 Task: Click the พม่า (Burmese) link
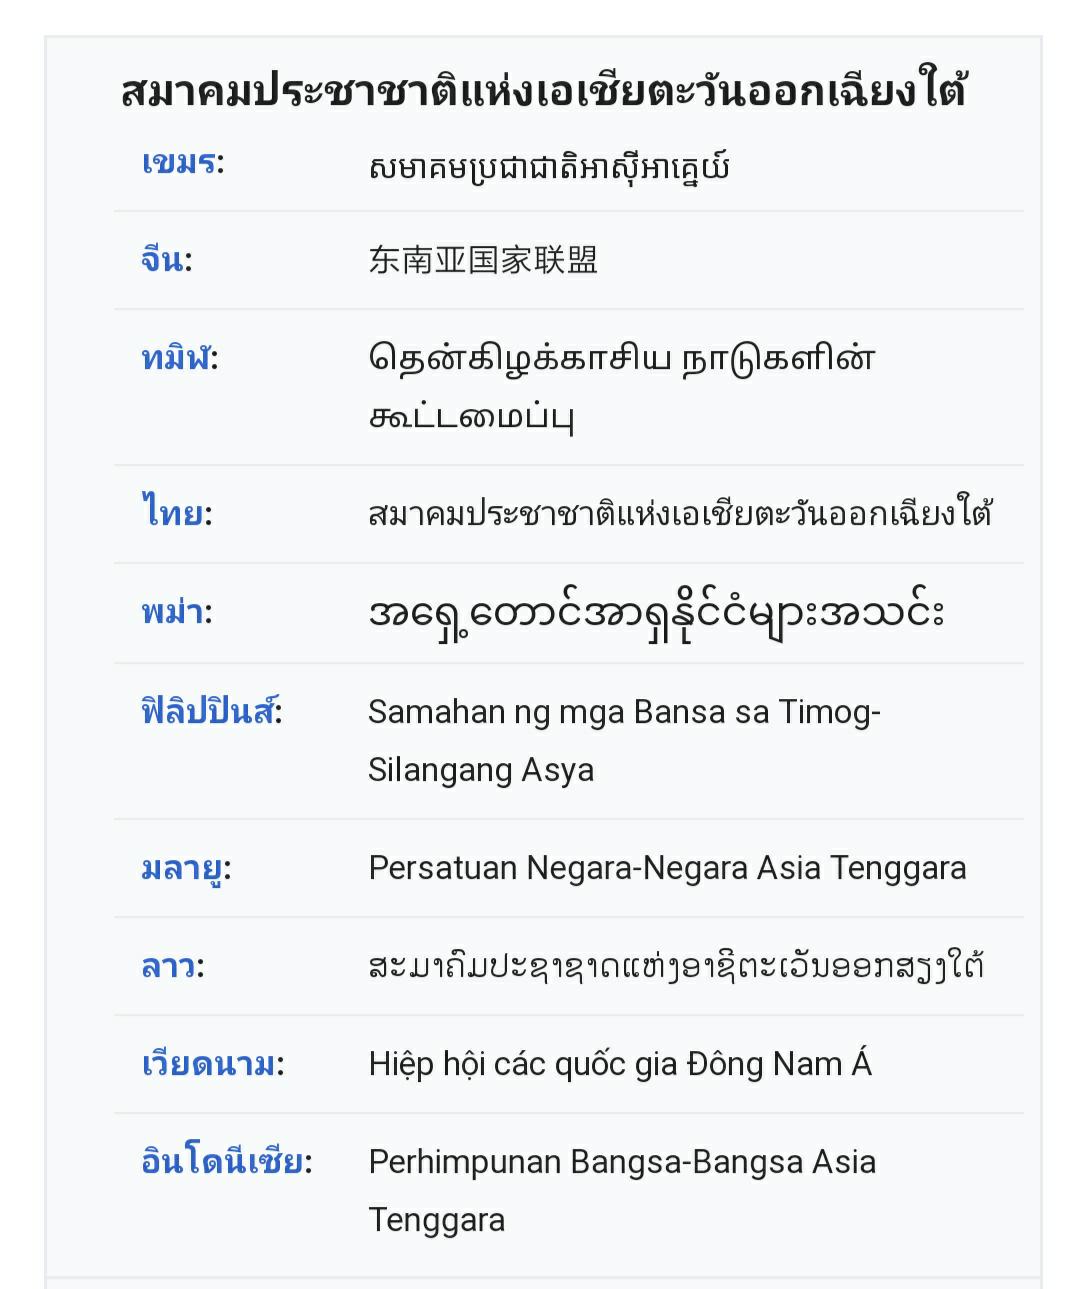pos(173,612)
